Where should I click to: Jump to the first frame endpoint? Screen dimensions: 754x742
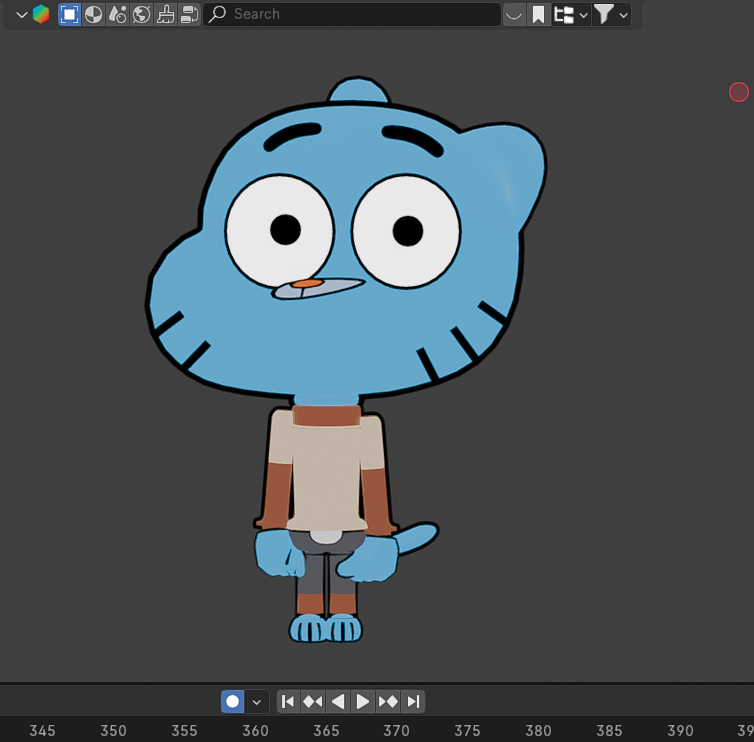click(288, 702)
